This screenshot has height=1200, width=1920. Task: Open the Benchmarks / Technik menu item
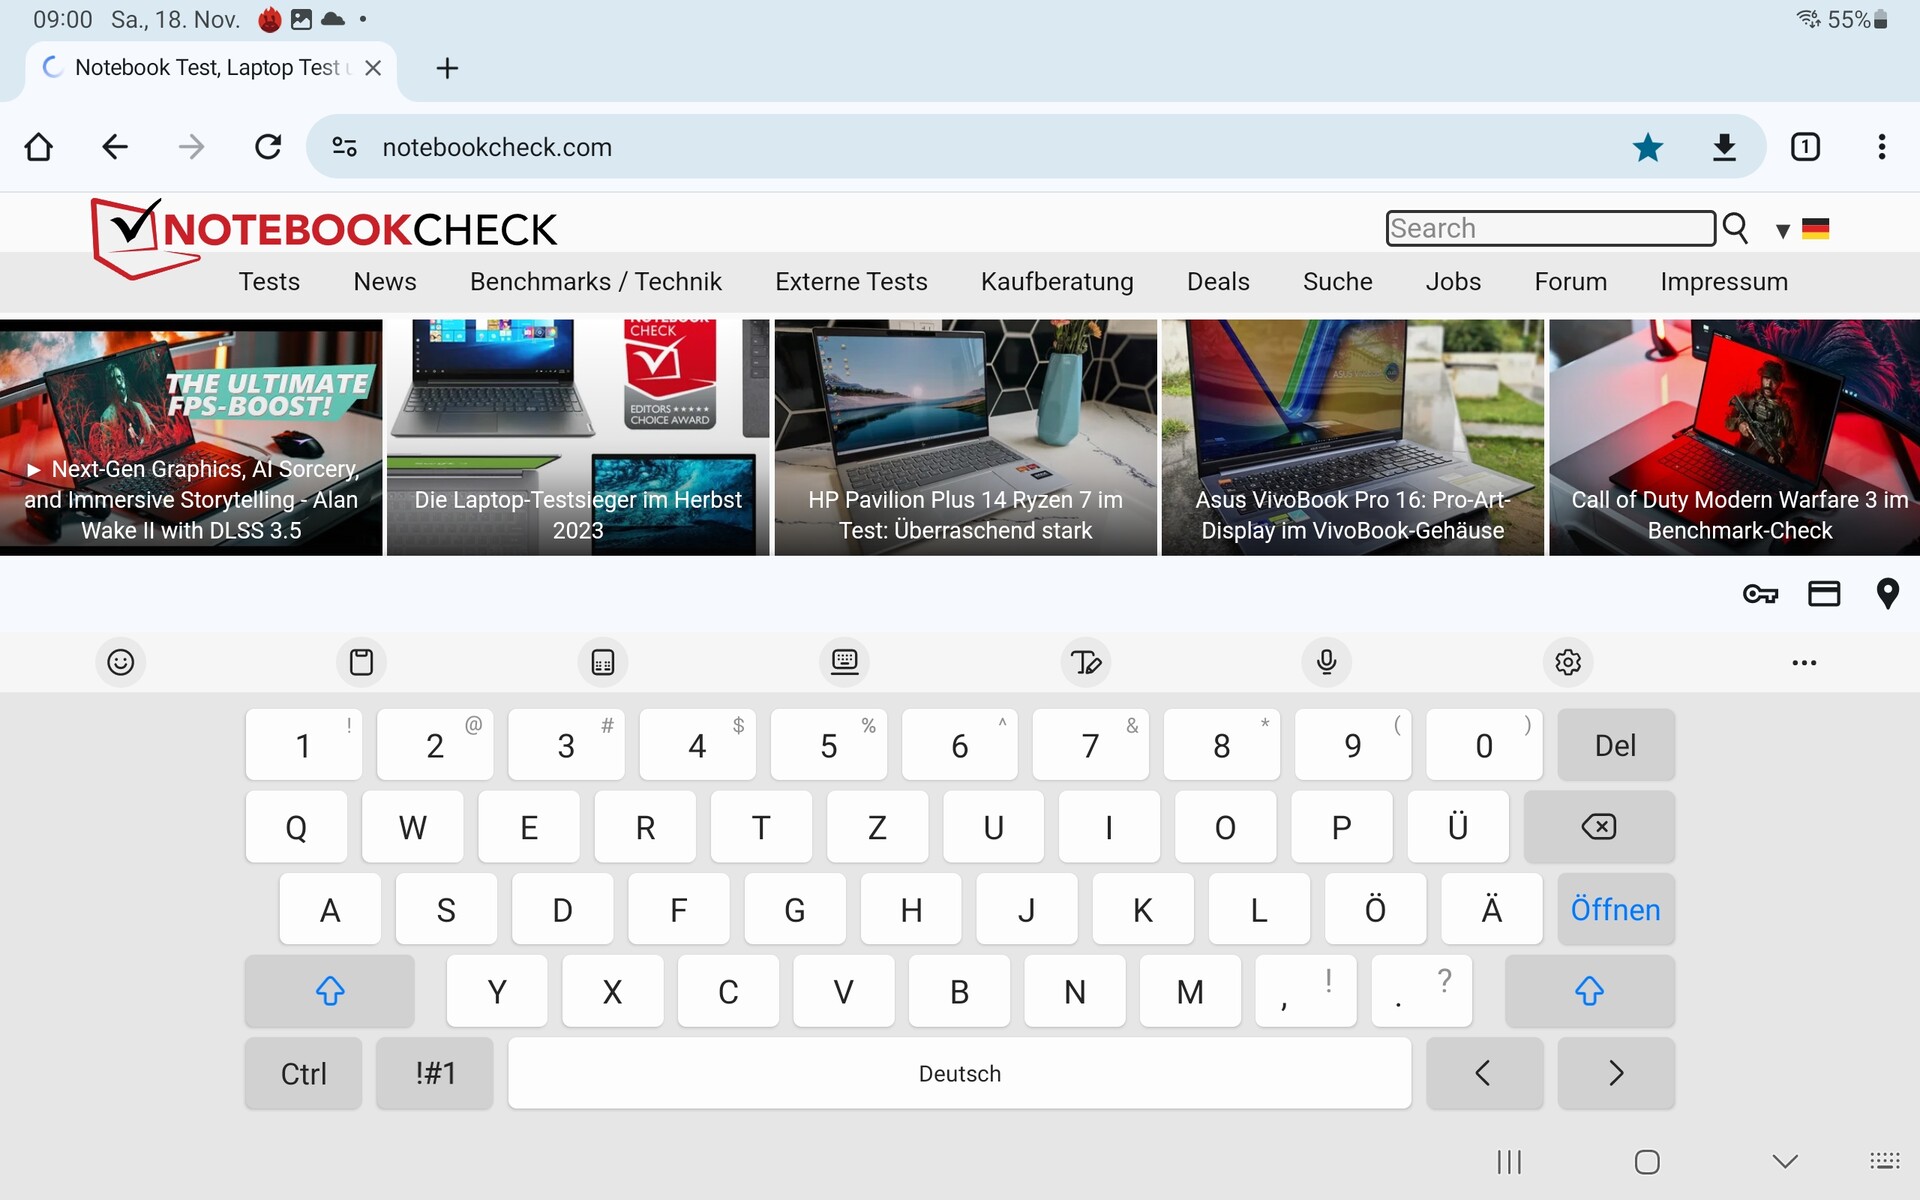tap(595, 282)
